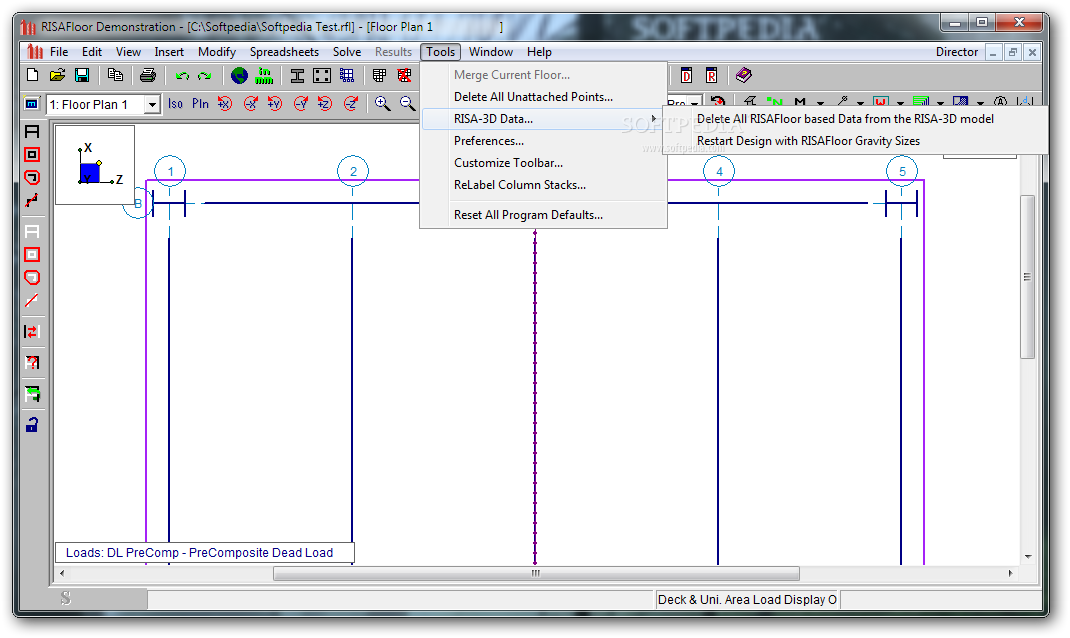Open dropdown arrow next to the red W icon
The image size is (1070, 638).
pos(900,104)
